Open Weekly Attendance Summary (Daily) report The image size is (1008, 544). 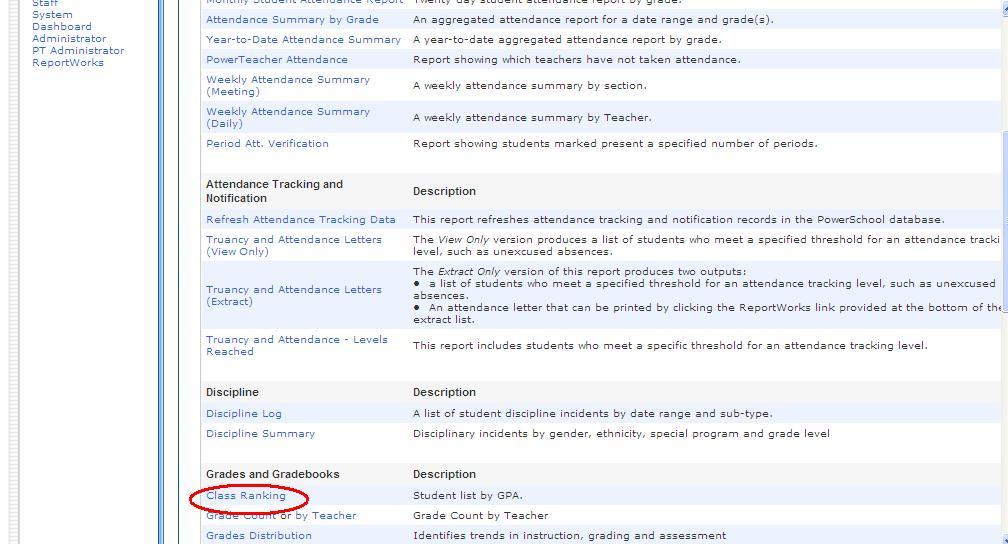[x=288, y=118]
